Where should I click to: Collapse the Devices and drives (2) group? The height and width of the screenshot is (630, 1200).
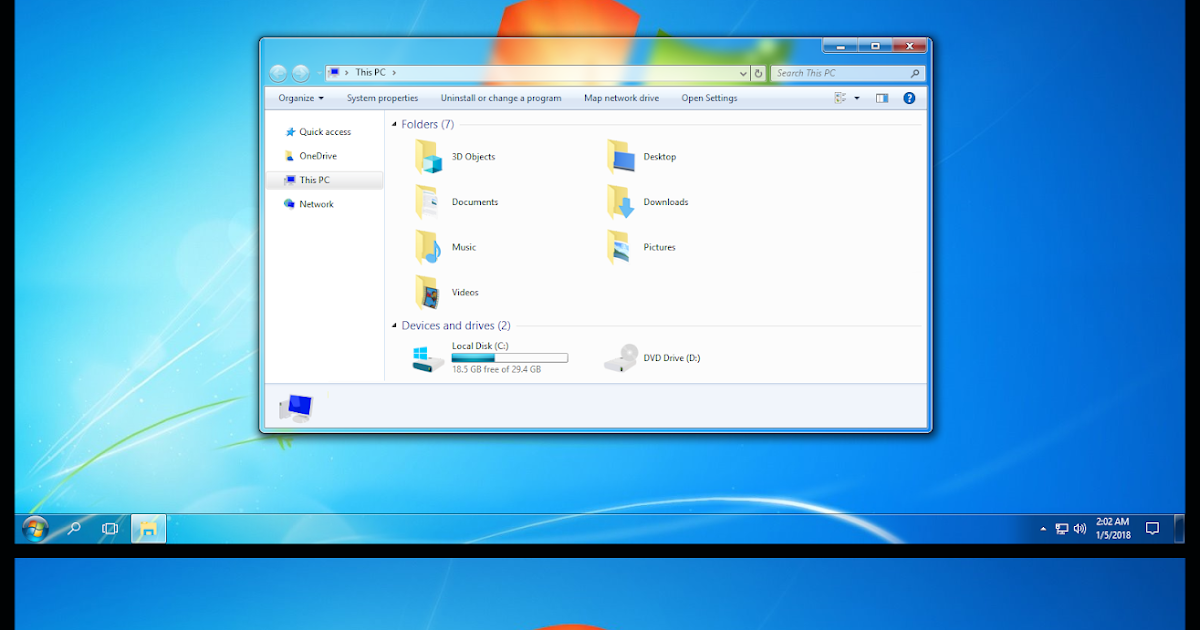coord(393,326)
